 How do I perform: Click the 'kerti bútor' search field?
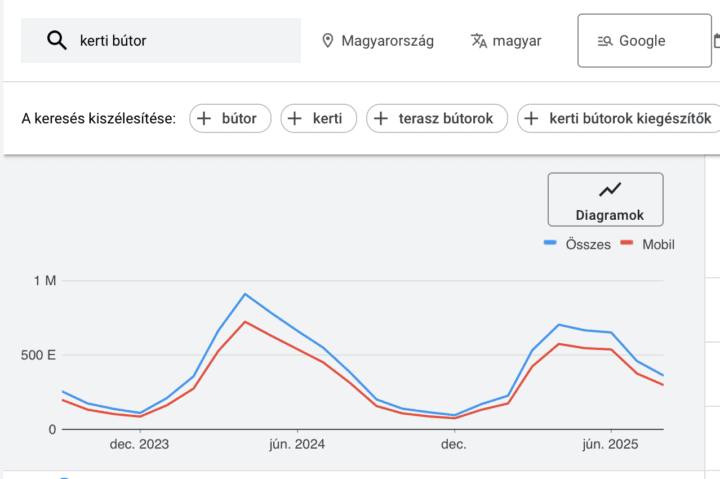click(180, 41)
